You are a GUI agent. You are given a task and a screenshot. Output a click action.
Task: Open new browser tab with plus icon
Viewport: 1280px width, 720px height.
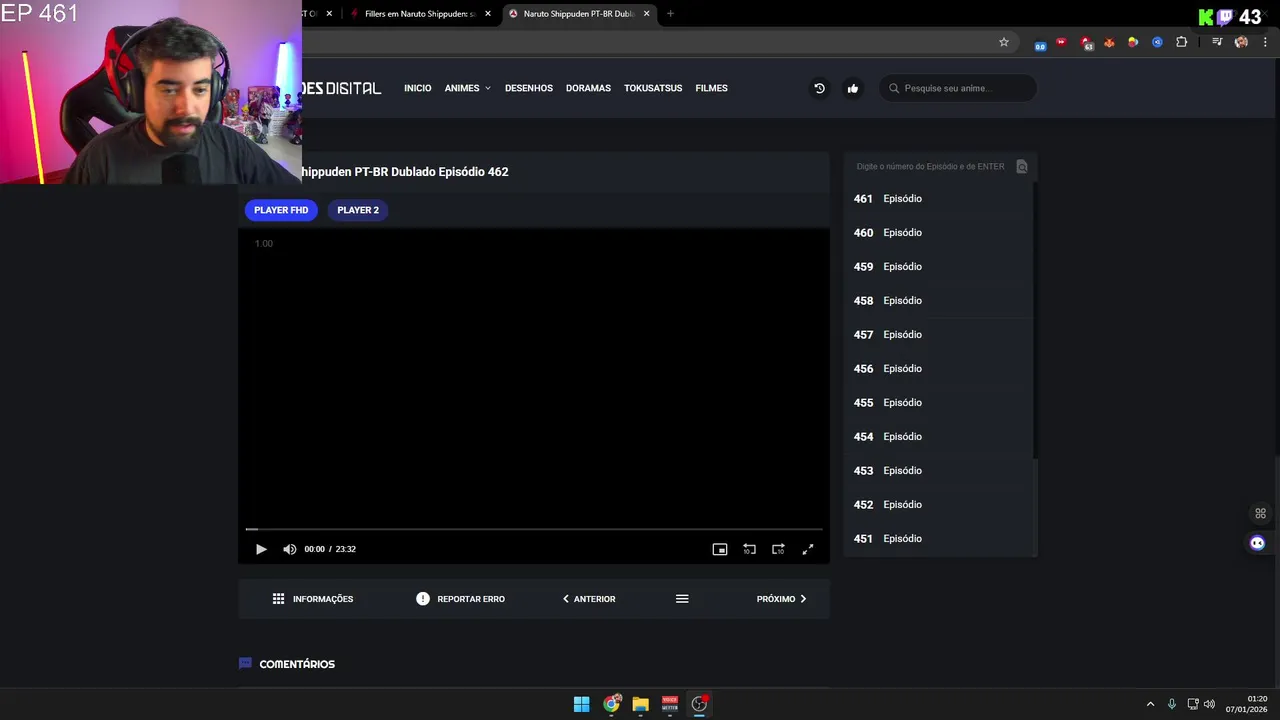(x=670, y=14)
